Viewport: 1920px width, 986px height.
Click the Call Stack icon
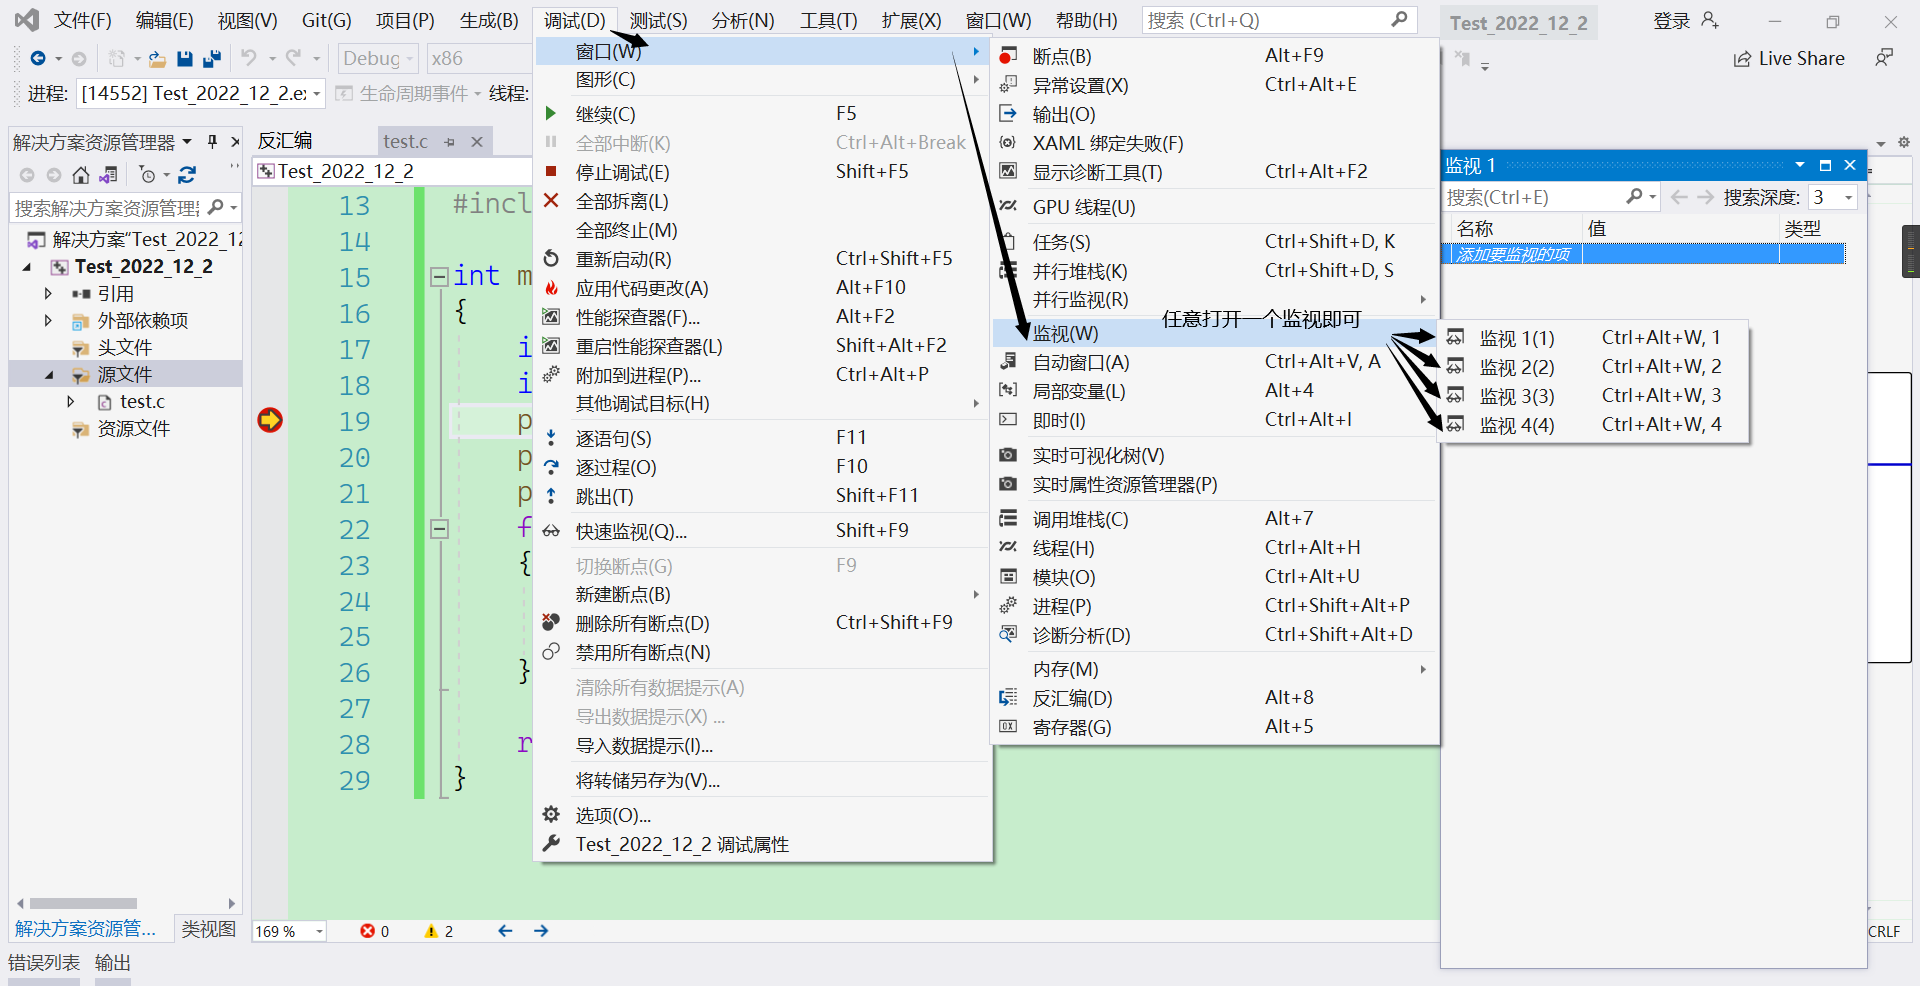point(1008,519)
